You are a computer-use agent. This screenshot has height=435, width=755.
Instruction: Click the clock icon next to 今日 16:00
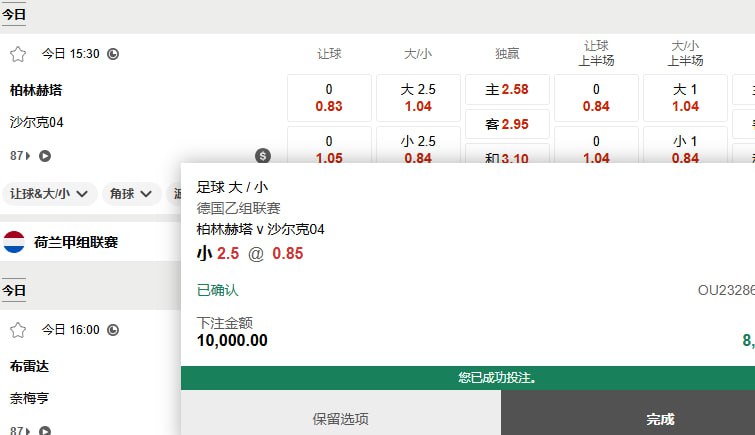coord(113,330)
